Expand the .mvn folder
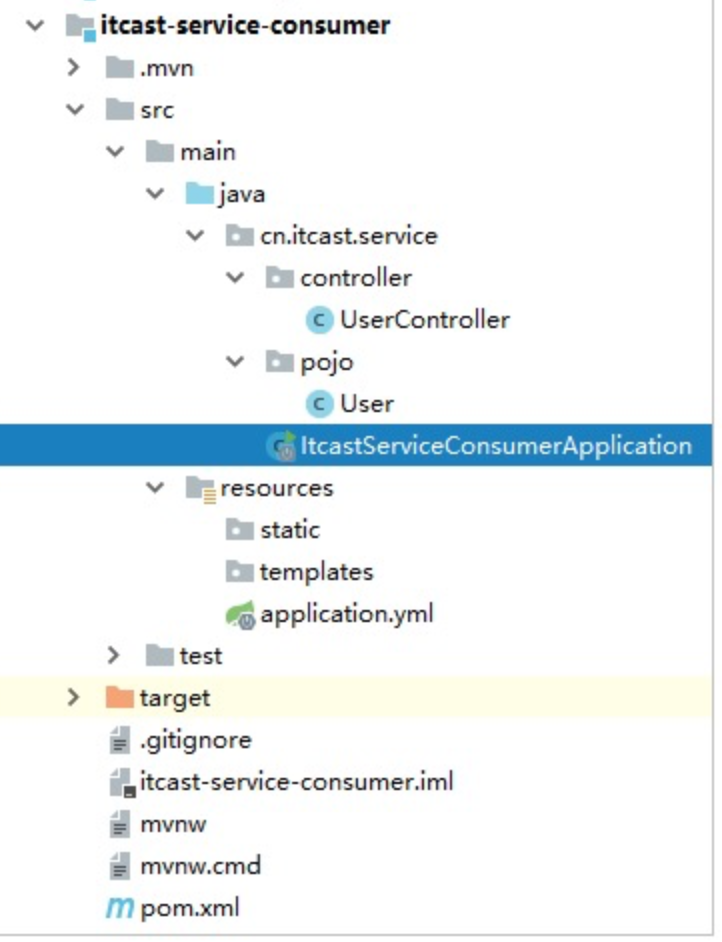 pos(73,67)
